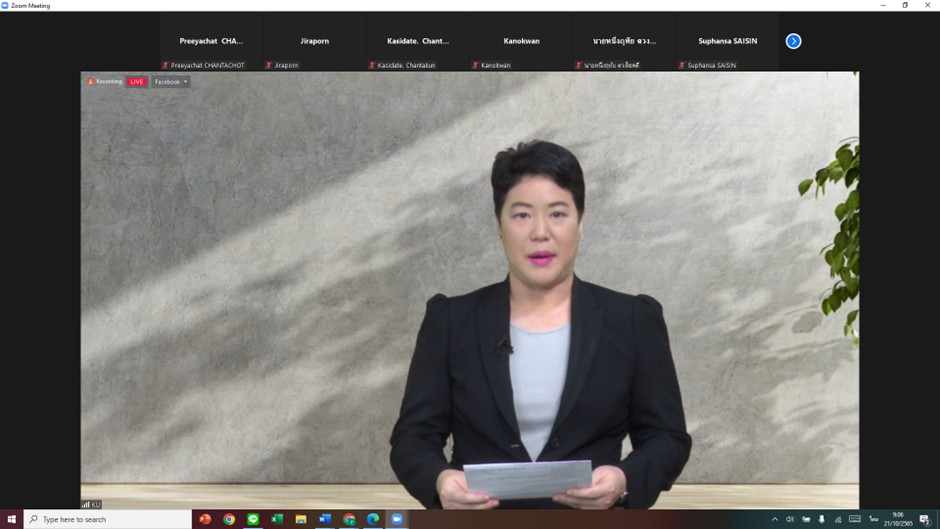
Task: Select Suphansa SAISIN participant thumbnail
Action: coord(727,41)
